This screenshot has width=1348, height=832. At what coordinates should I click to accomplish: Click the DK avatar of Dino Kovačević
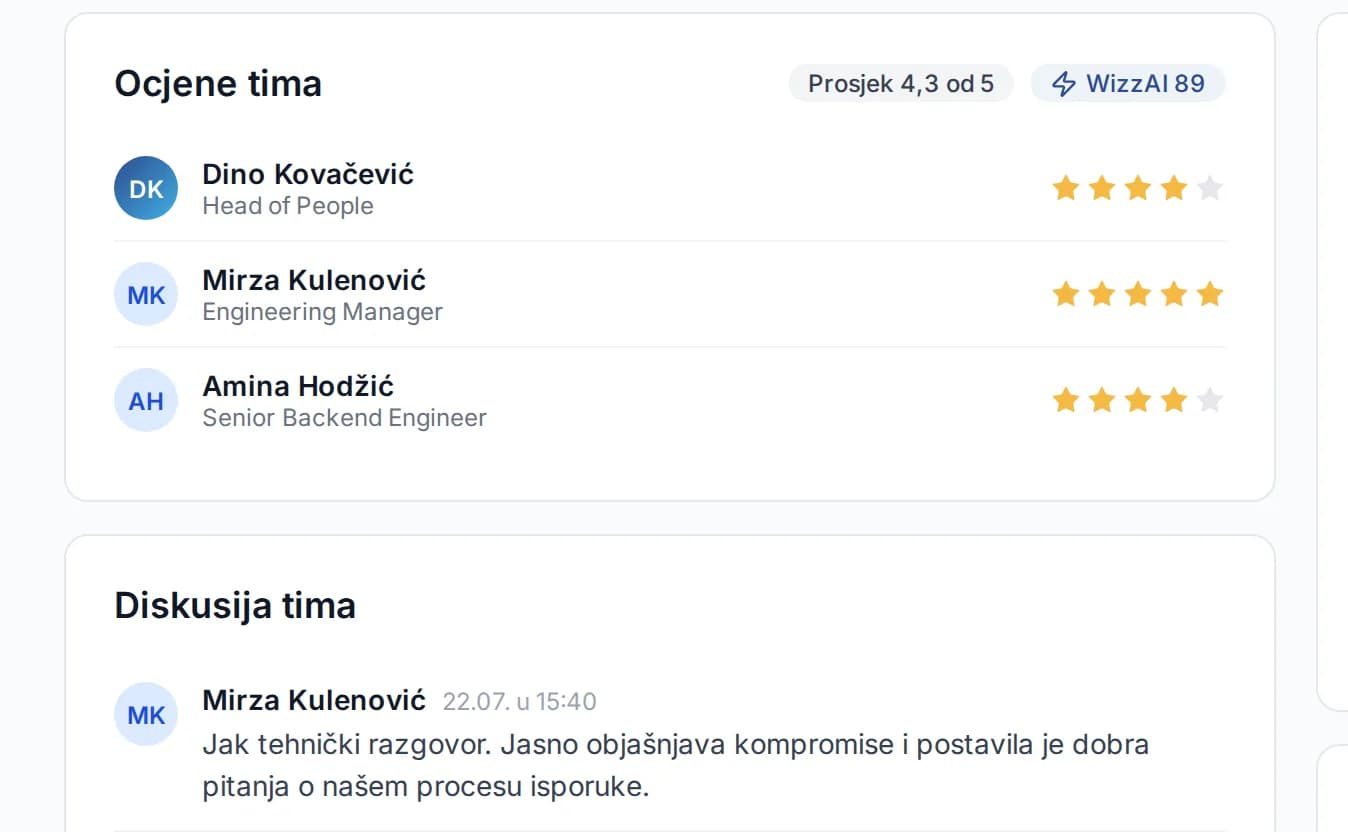tap(146, 188)
